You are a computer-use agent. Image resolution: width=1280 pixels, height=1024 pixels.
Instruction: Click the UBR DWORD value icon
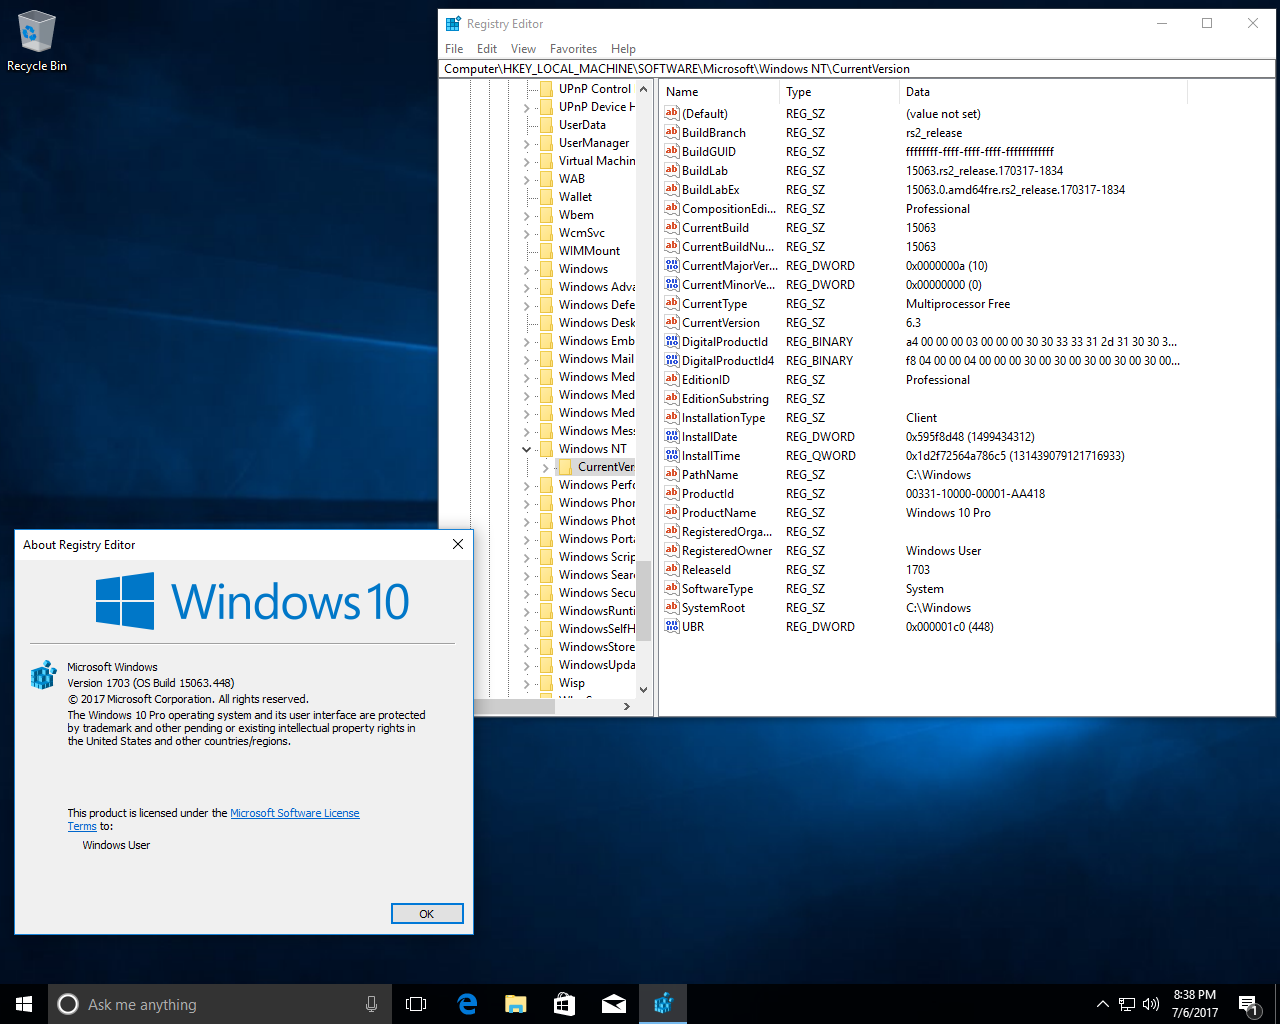672,627
